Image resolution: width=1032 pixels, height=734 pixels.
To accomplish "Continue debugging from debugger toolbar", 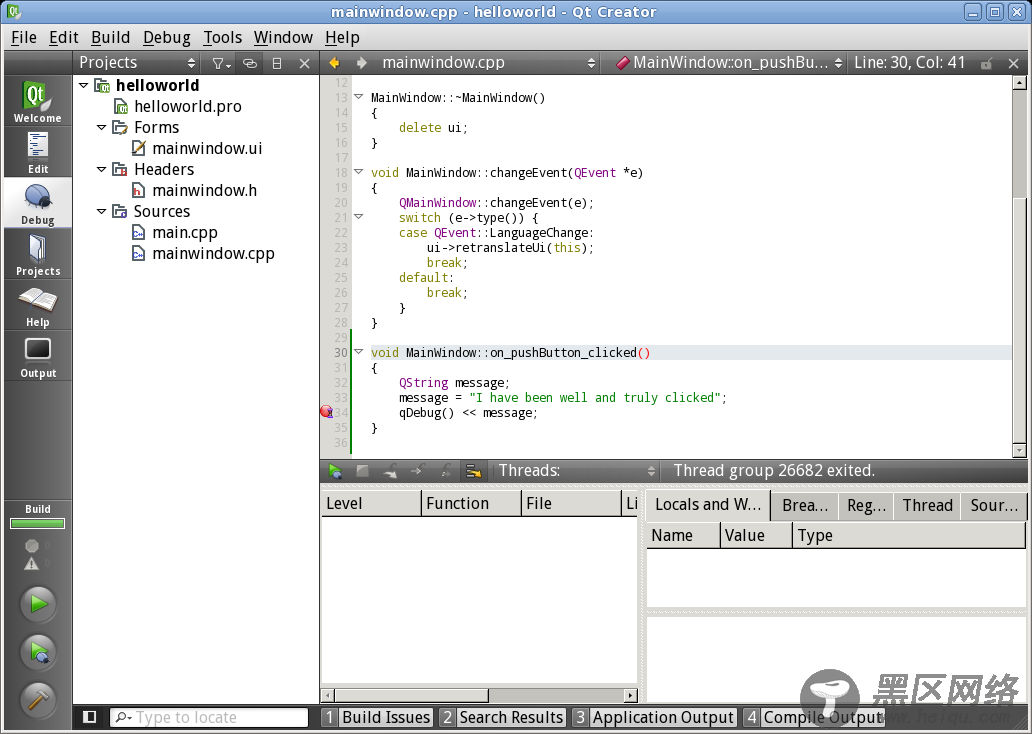I will click(x=335, y=471).
